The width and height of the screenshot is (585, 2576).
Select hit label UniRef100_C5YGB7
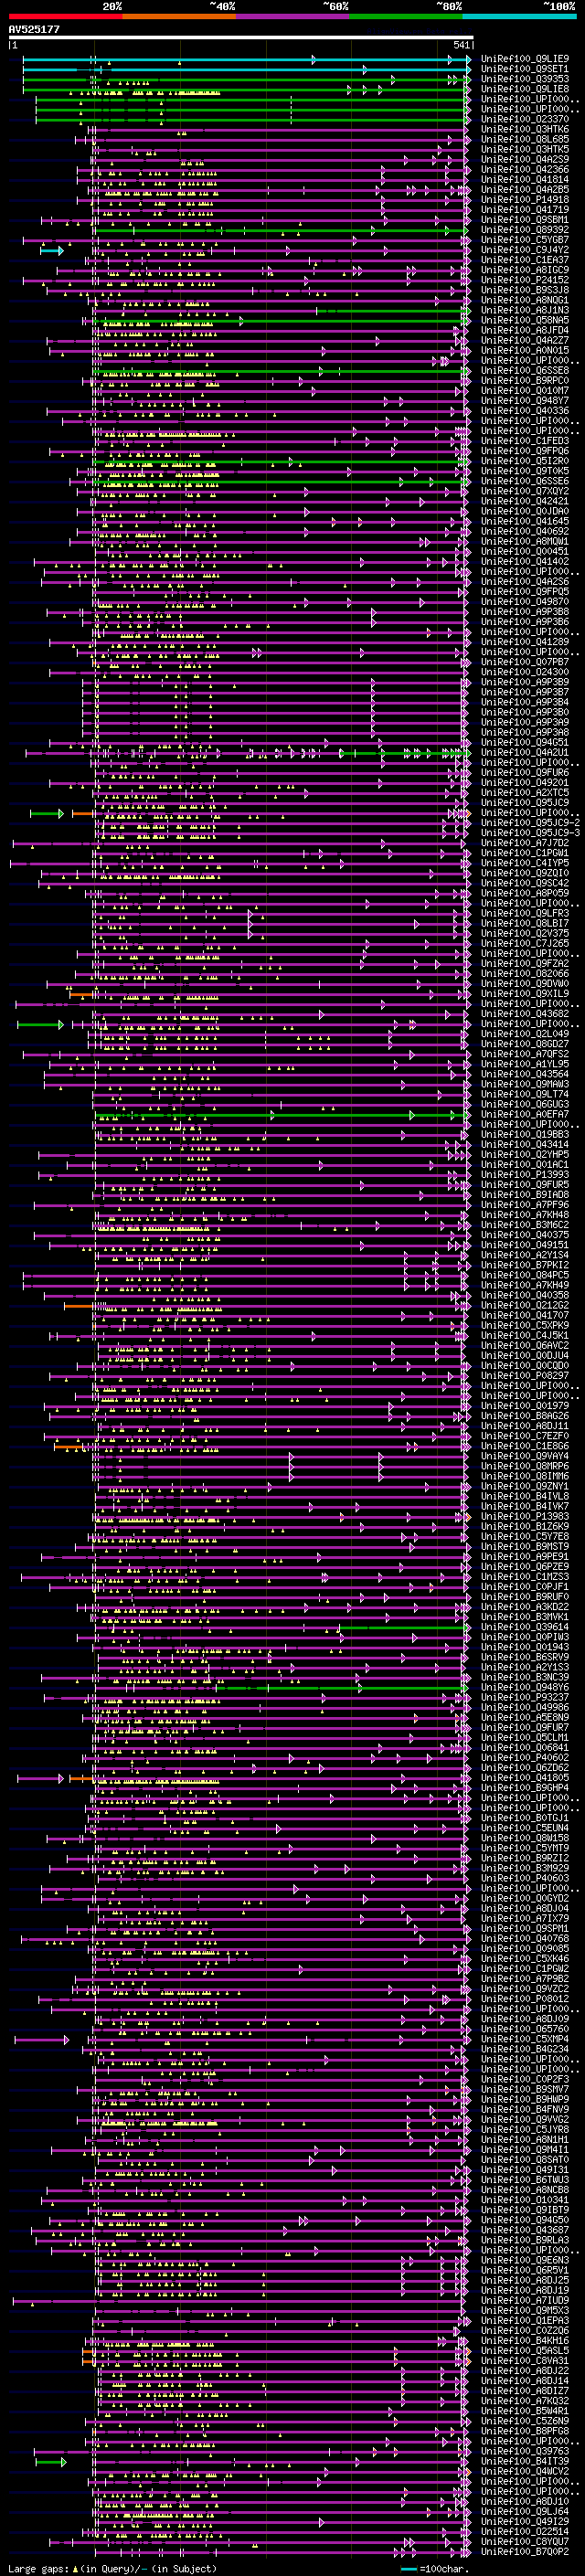pyautogui.click(x=525, y=240)
